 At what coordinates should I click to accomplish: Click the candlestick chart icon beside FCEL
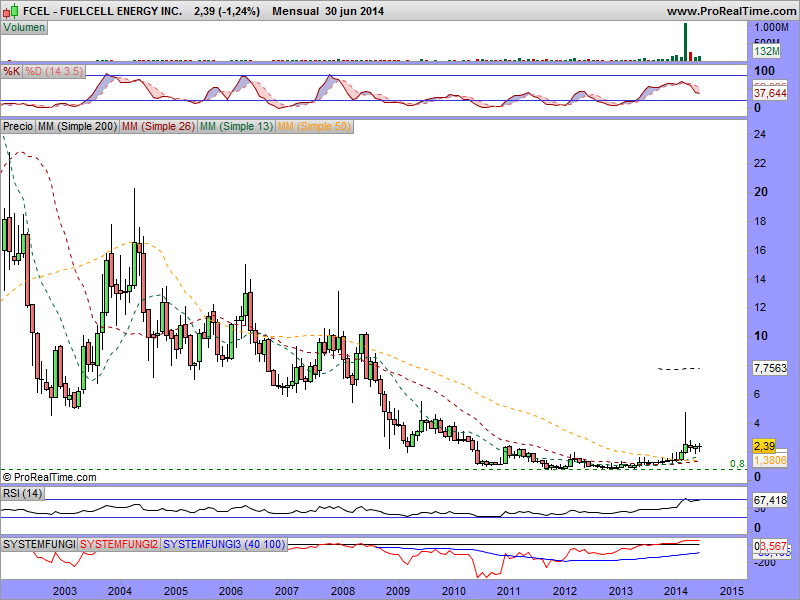(x=11, y=10)
